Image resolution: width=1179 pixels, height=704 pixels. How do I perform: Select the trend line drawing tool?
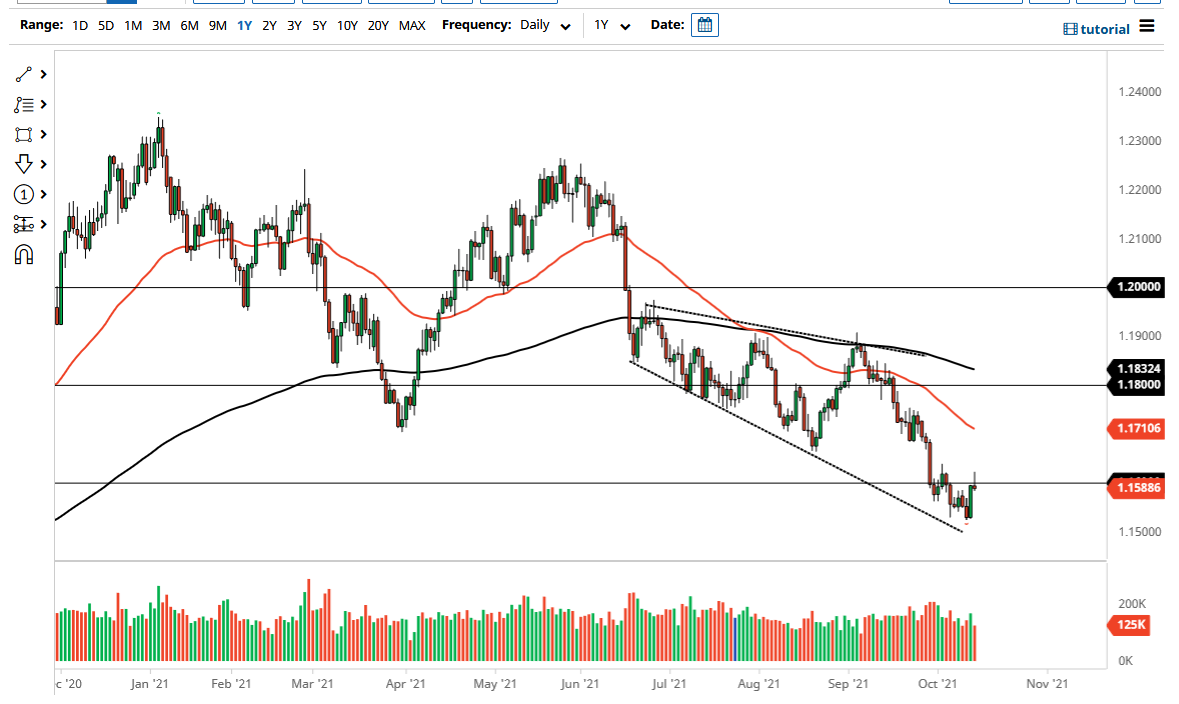pos(23,74)
